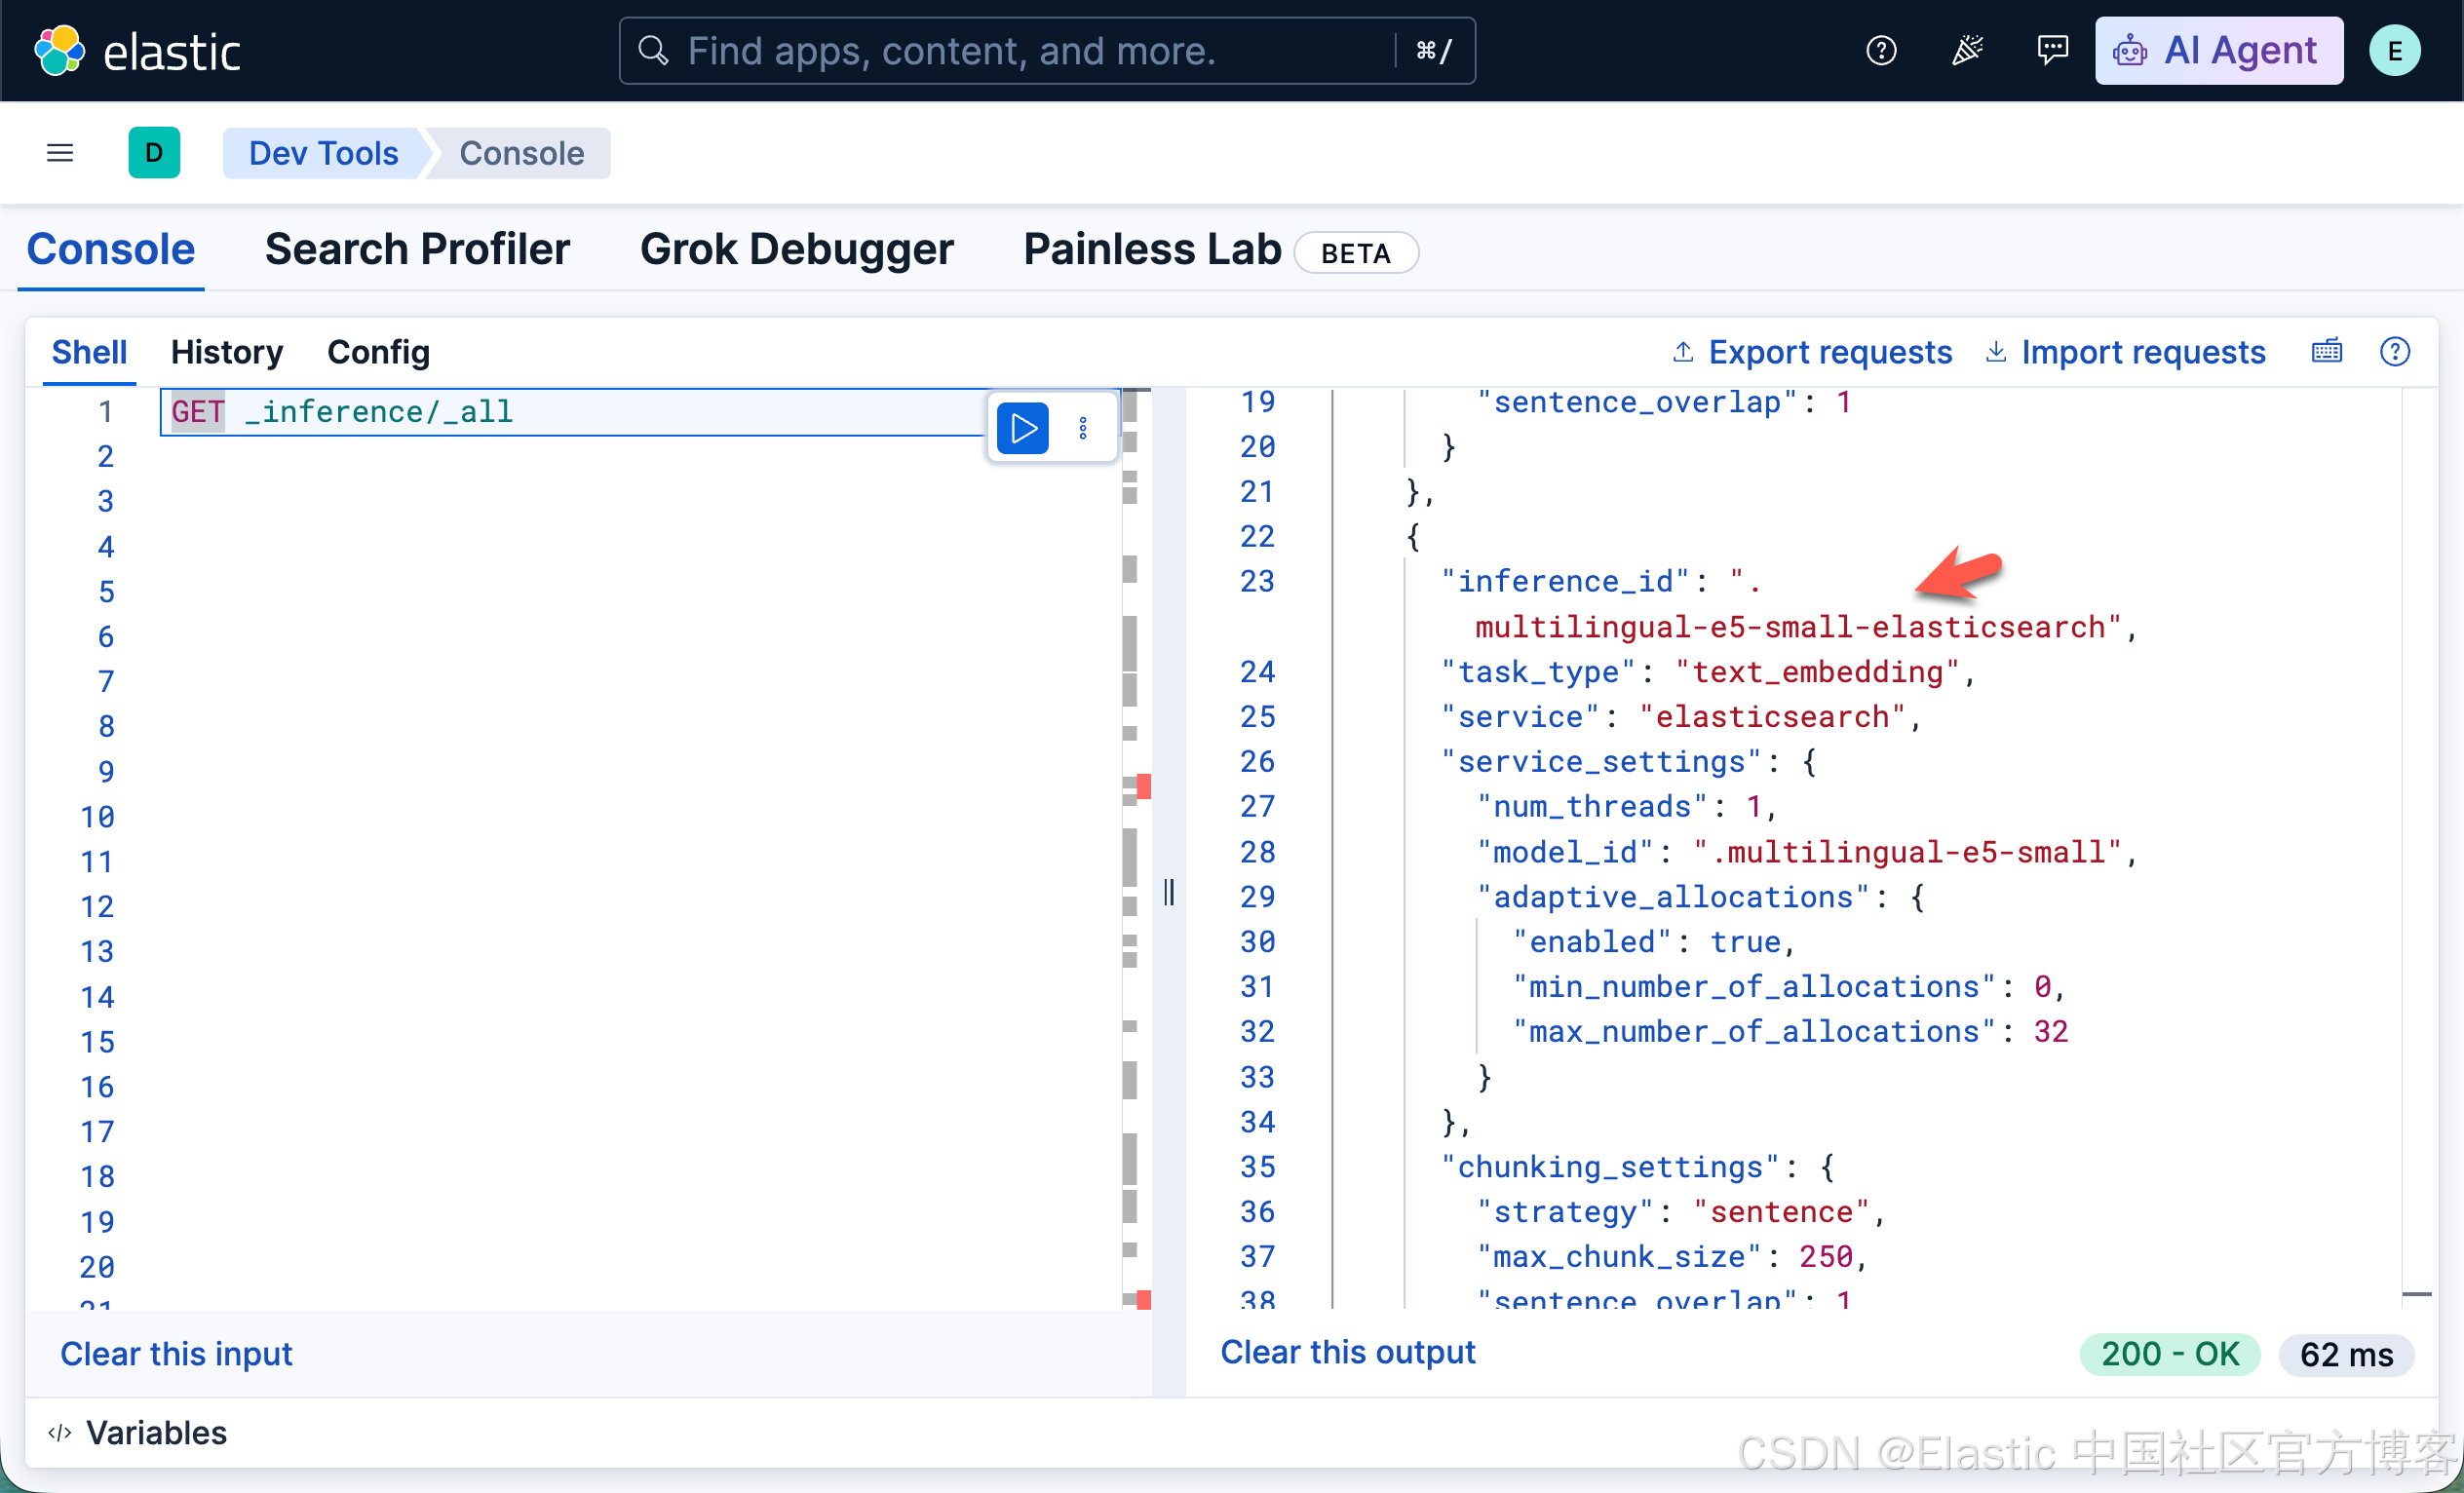The width and height of the screenshot is (2464, 1493).
Task: Click the Elastic logo
Action: pos(138,51)
